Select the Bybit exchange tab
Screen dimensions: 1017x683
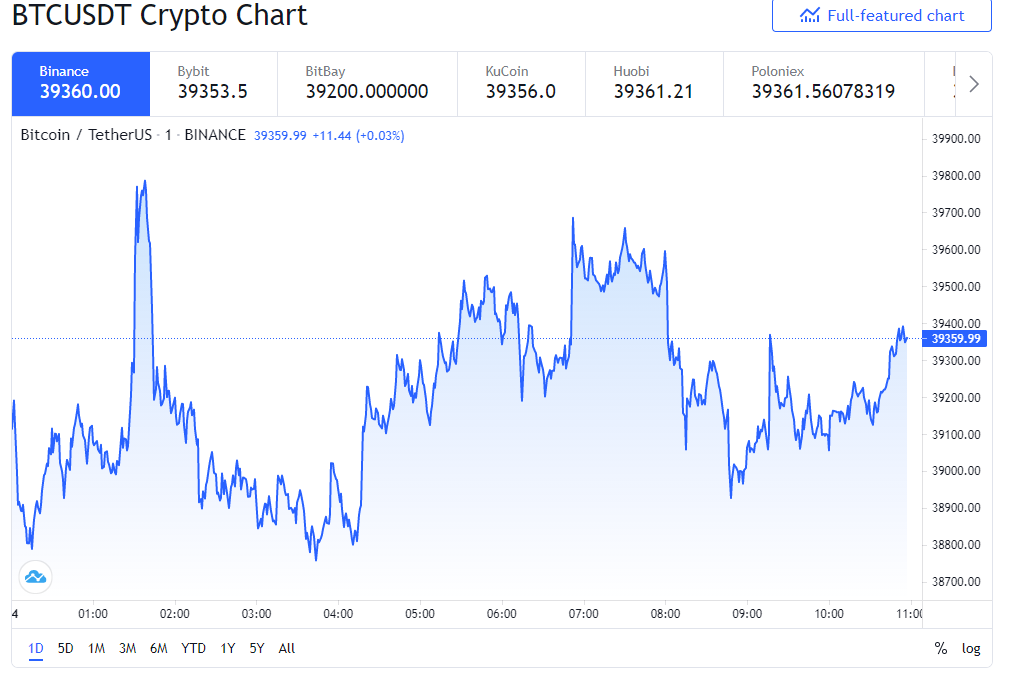click(213, 84)
